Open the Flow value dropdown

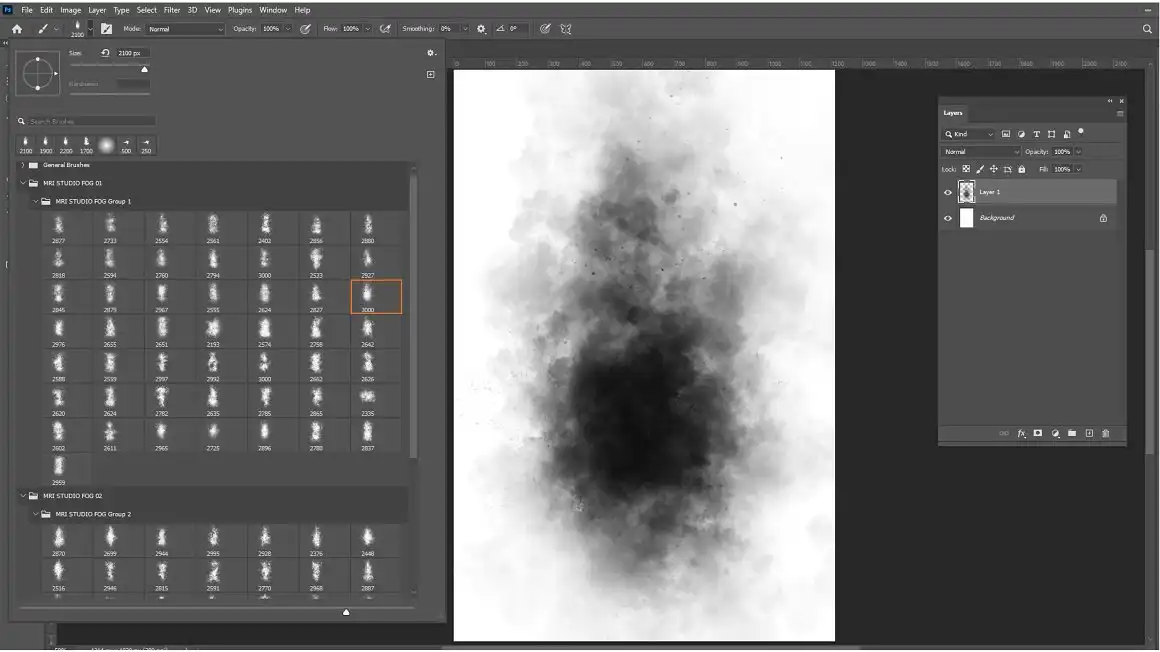coord(368,29)
